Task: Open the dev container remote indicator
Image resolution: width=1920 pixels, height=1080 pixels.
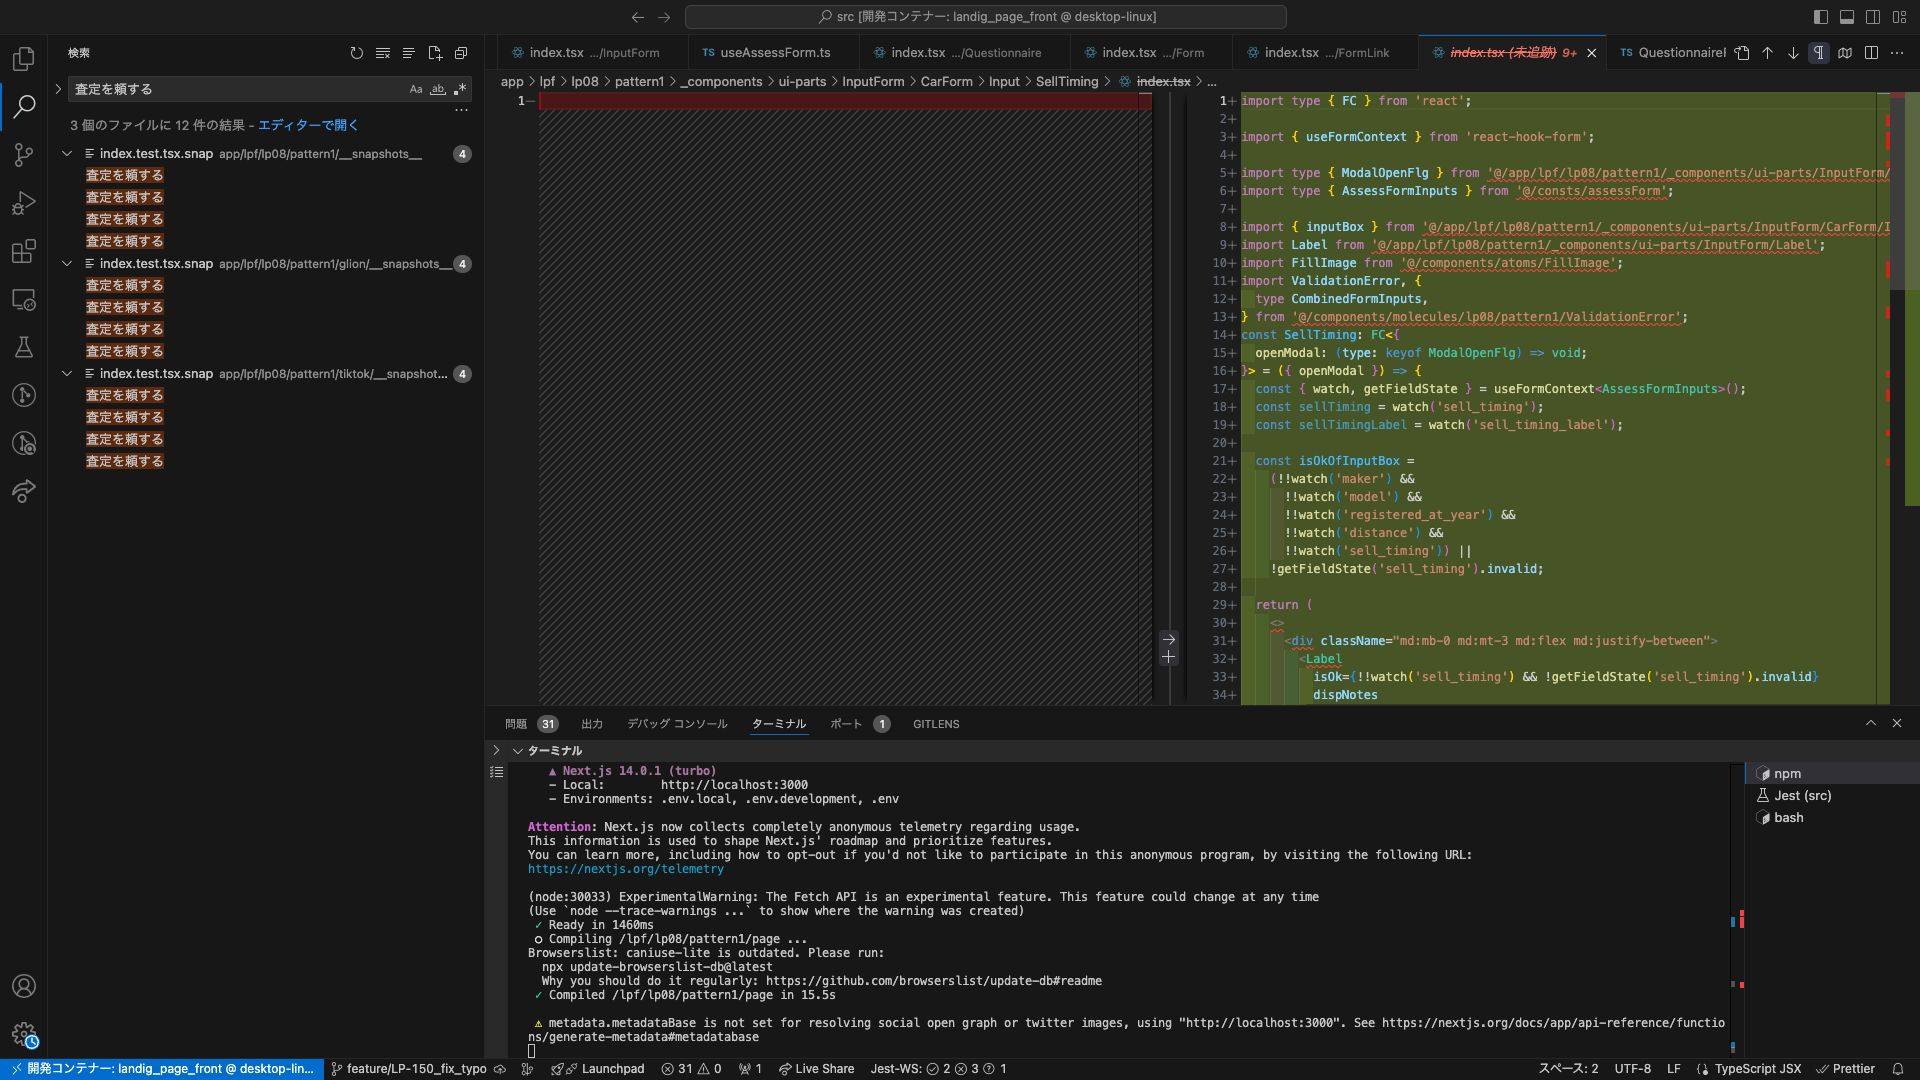Action: [x=162, y=1069]
